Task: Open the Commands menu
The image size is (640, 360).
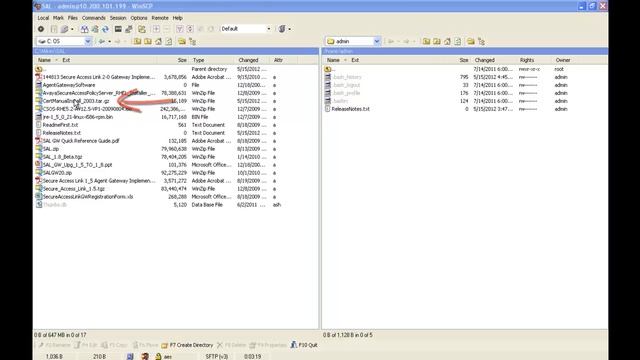Action: tap(93, 18)
